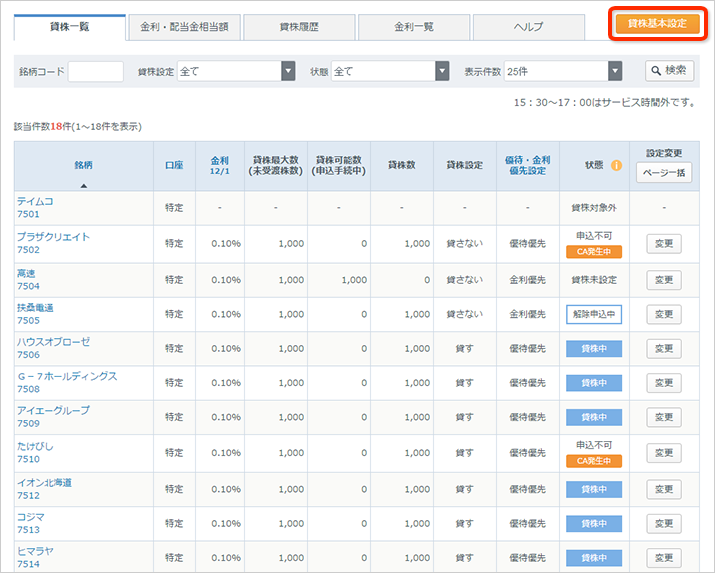
Task: Click the orange status info icon
Action: (x=617, y=166)
